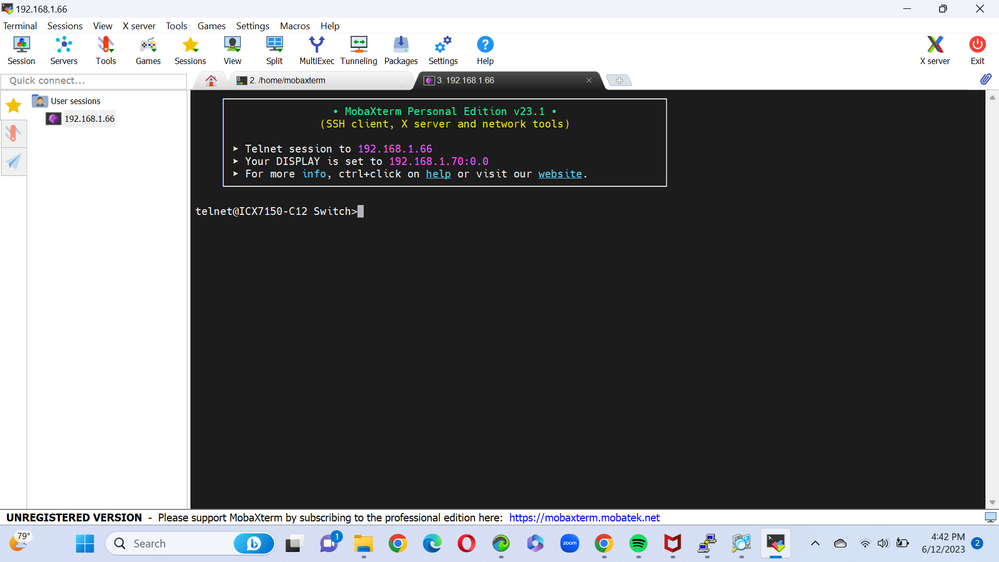Select 192.168.1.66 in User sessions tree
999x562 pixels.
coord(89,118)
